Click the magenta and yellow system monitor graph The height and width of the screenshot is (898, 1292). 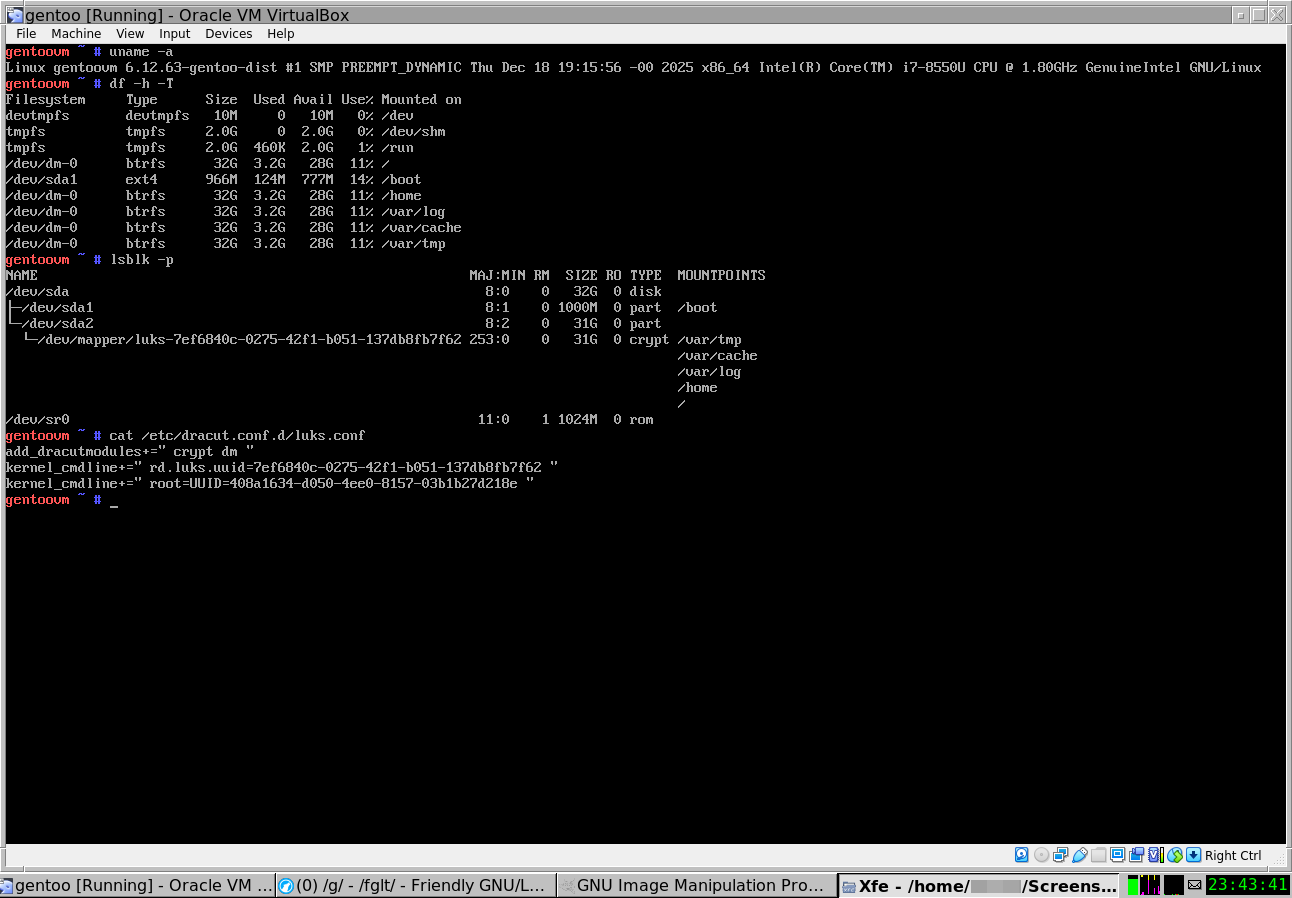pos(1150,885)
